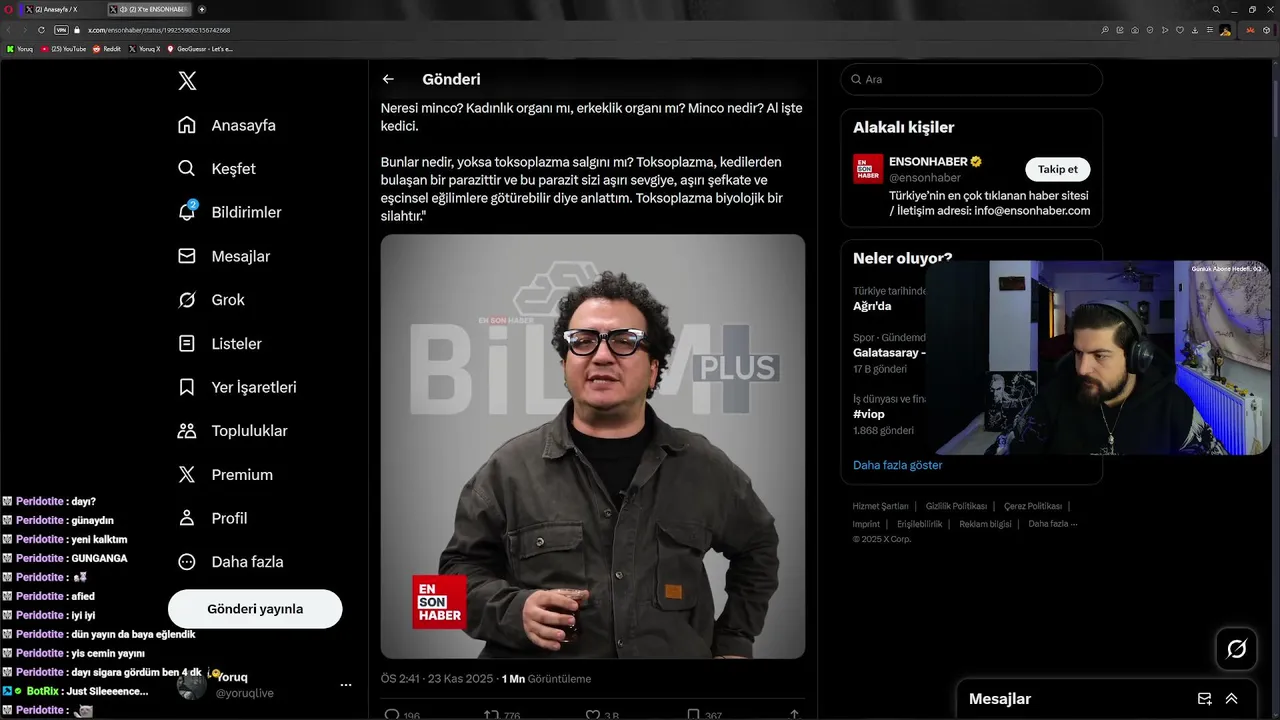Click Daha fazla göster link
This screenshot has width=1280, height=720.
click(x=897, y=465)
